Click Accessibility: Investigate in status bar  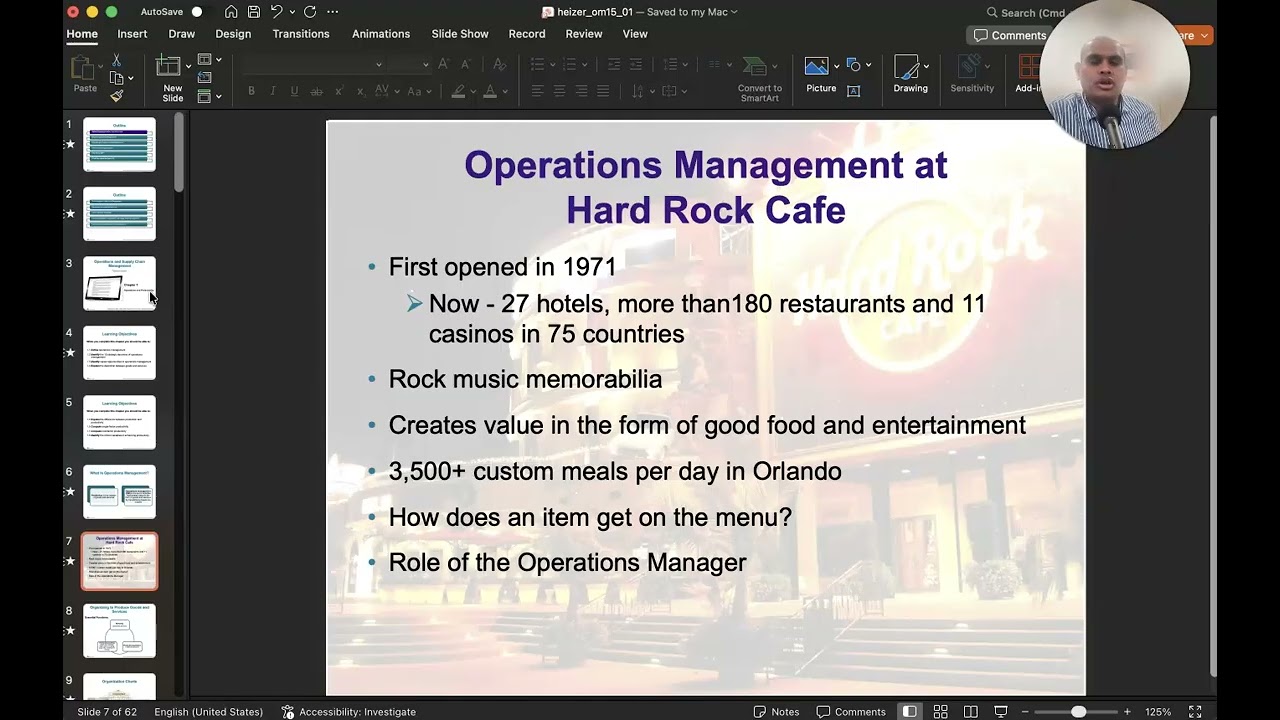pyautogui.click(x=349, y=712)
